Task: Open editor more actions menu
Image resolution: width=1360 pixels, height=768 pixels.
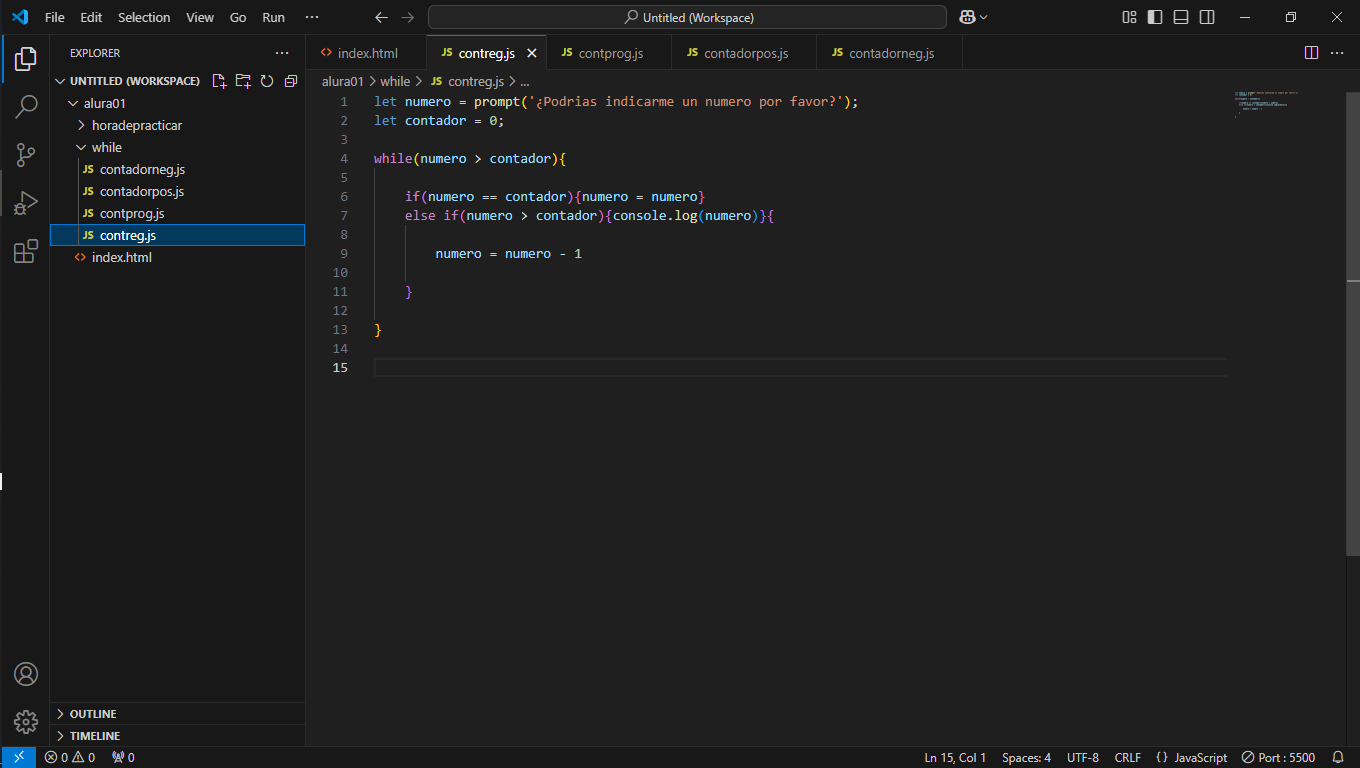Action: [x=1337, y=53]
